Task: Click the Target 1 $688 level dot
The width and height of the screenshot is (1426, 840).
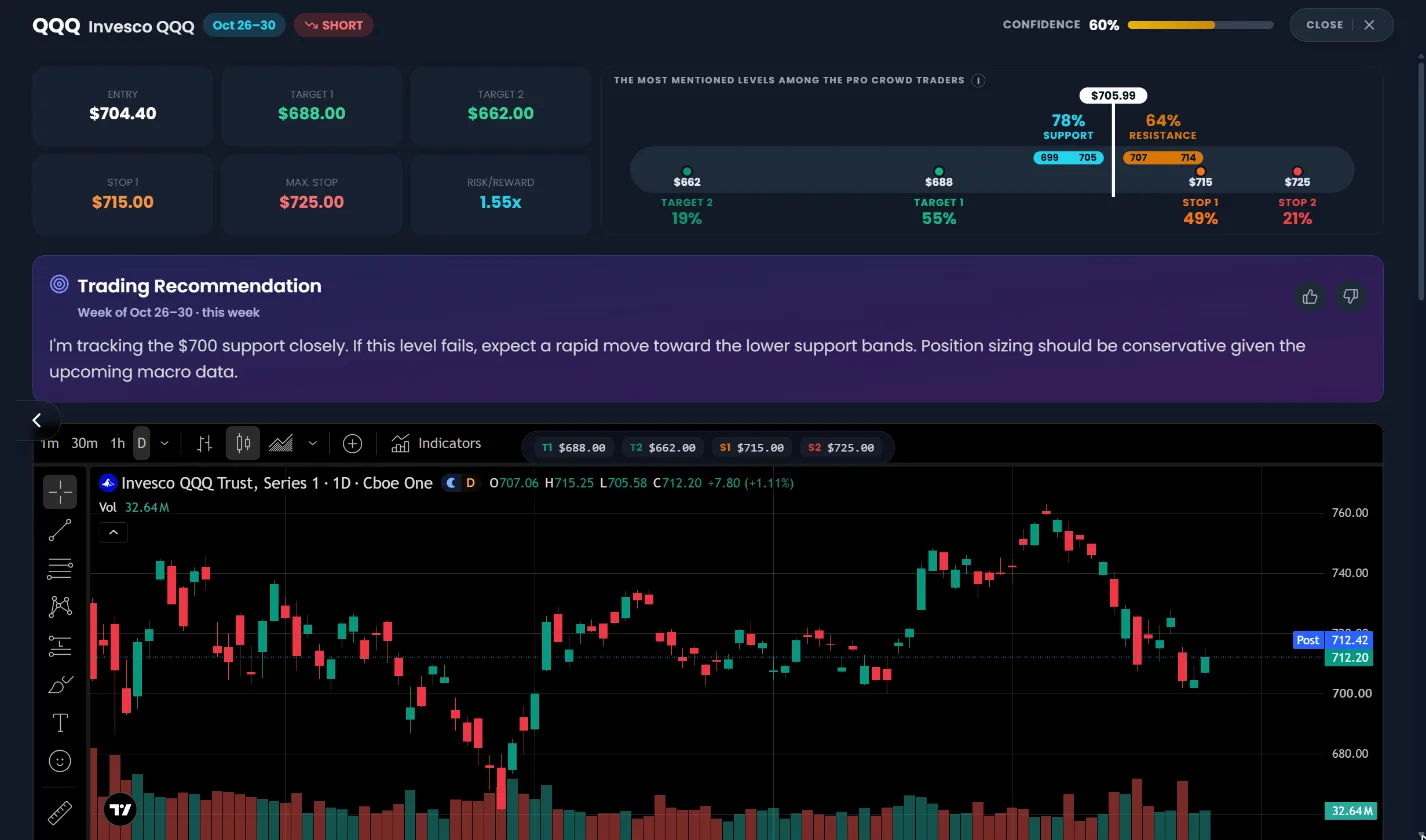Action: pos(938,172)
